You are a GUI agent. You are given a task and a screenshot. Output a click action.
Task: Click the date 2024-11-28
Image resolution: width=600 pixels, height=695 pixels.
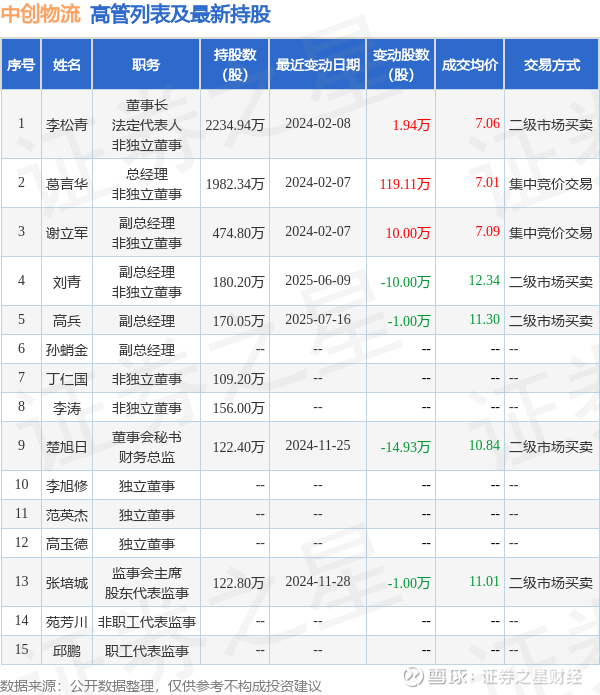coord(318,581)
